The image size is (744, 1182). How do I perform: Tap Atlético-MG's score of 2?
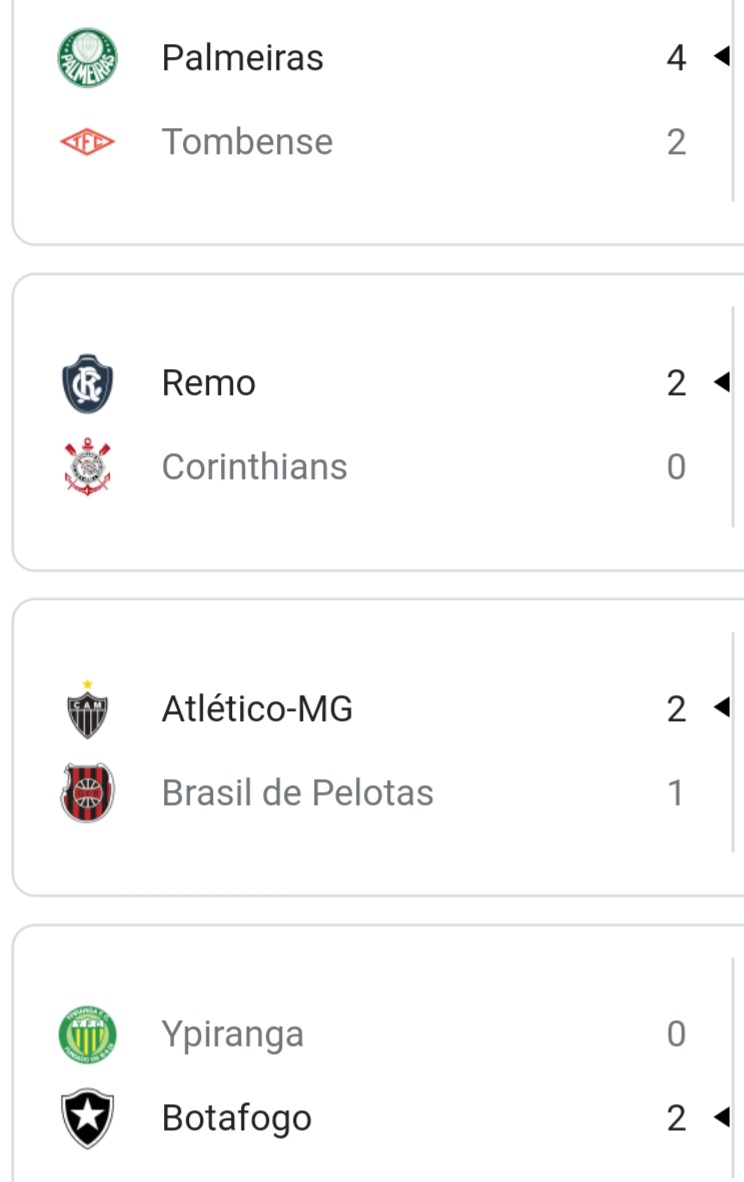tap(676, 709)
